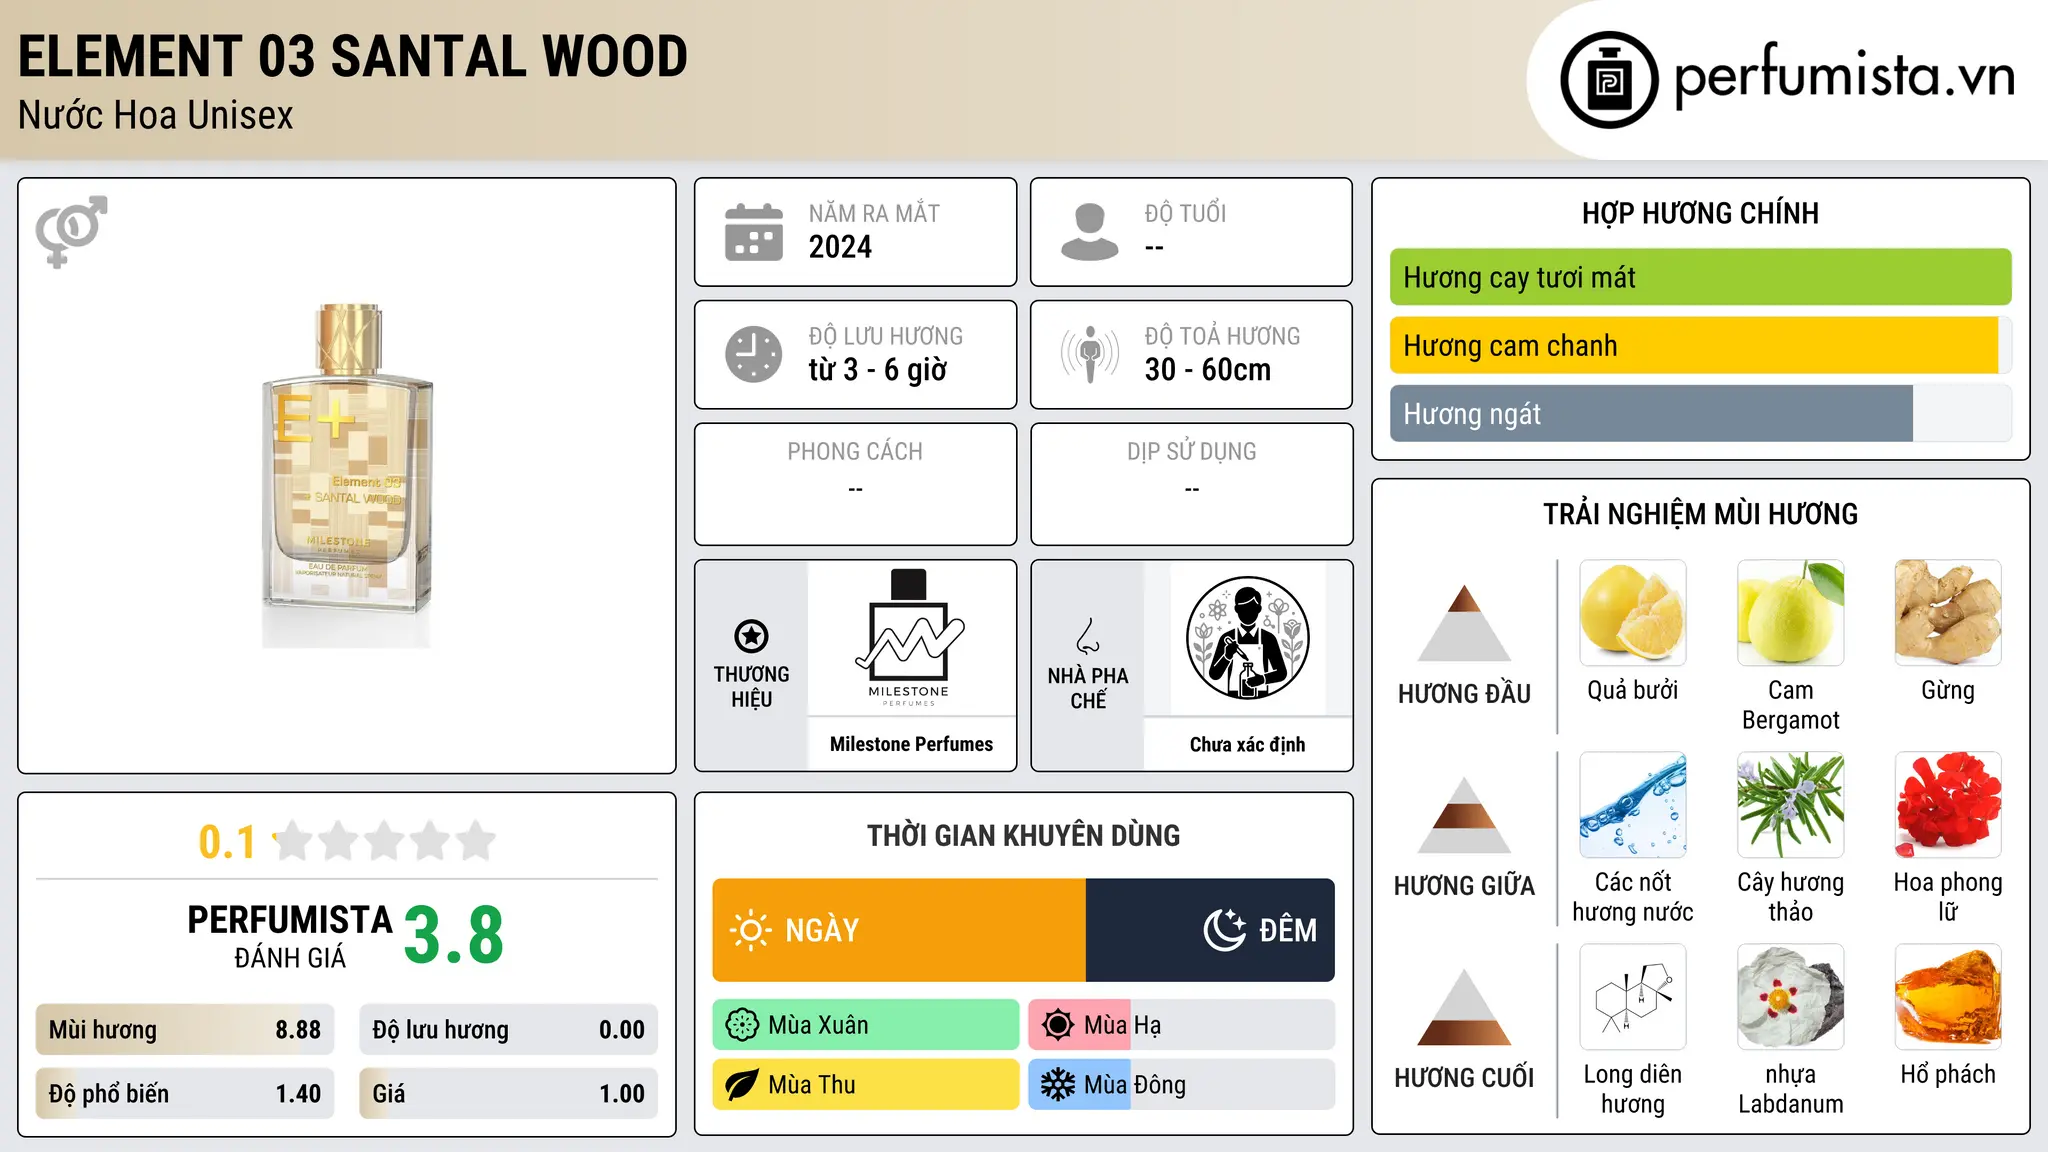
Task: Click the Milestone Perfumes brand name
Action: click(x=911, y=744)
